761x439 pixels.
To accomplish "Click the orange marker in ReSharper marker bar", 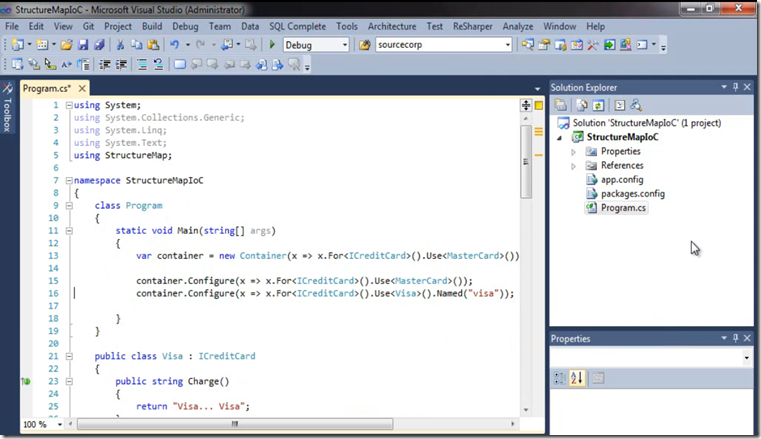I will click(539, 155).
